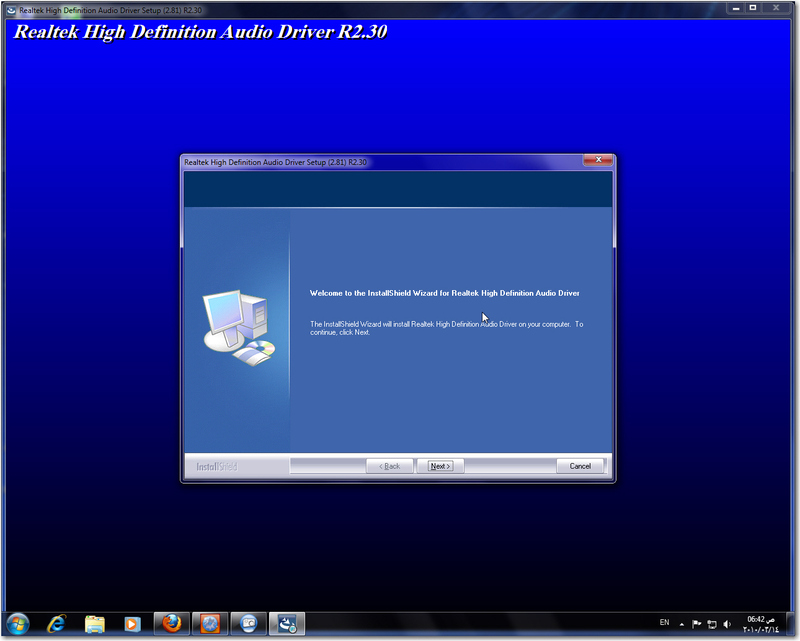Open Windows Explorer folder icon in taskbar
The height and width of the screenshot is (641, 800).
pos(94,624)
